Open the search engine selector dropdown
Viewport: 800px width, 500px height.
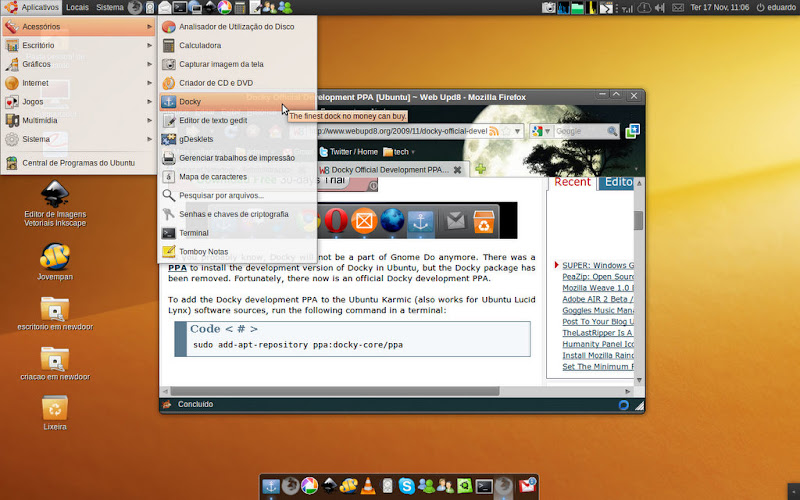coord(541,131)
